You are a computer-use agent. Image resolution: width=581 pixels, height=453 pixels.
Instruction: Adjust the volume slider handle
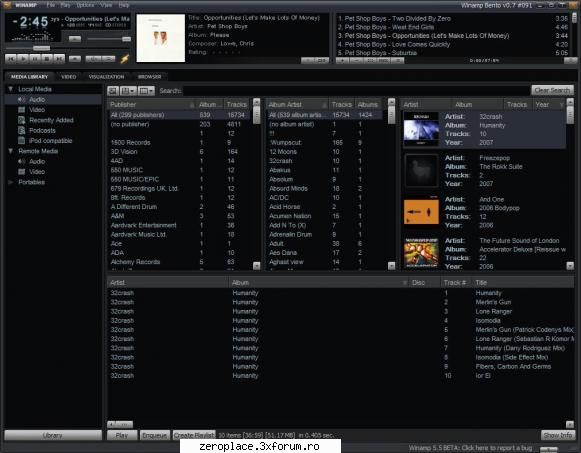pyautogui.click(x=126, y=39)
